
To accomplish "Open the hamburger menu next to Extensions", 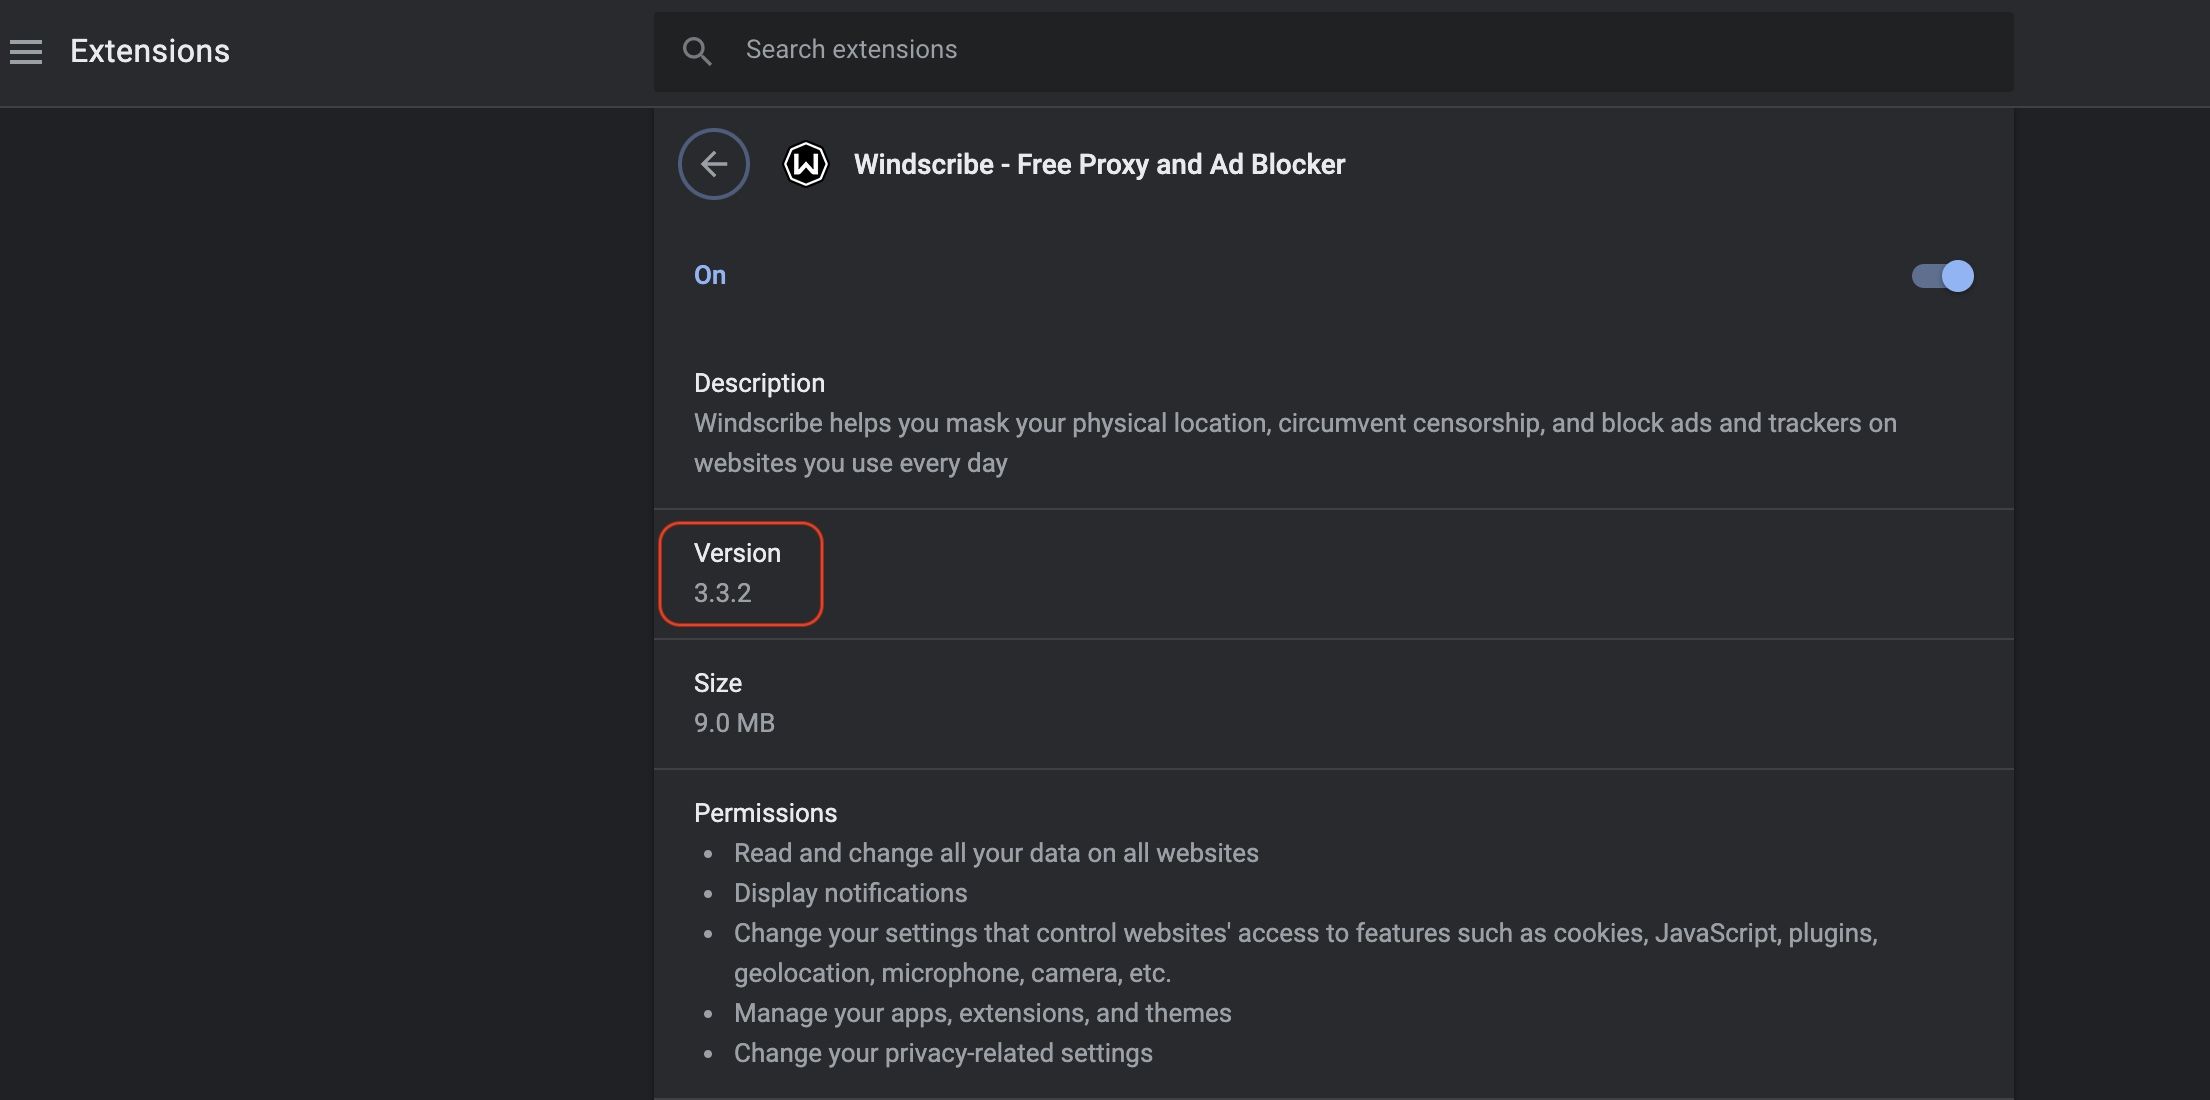I will click(x=26, y=51).
